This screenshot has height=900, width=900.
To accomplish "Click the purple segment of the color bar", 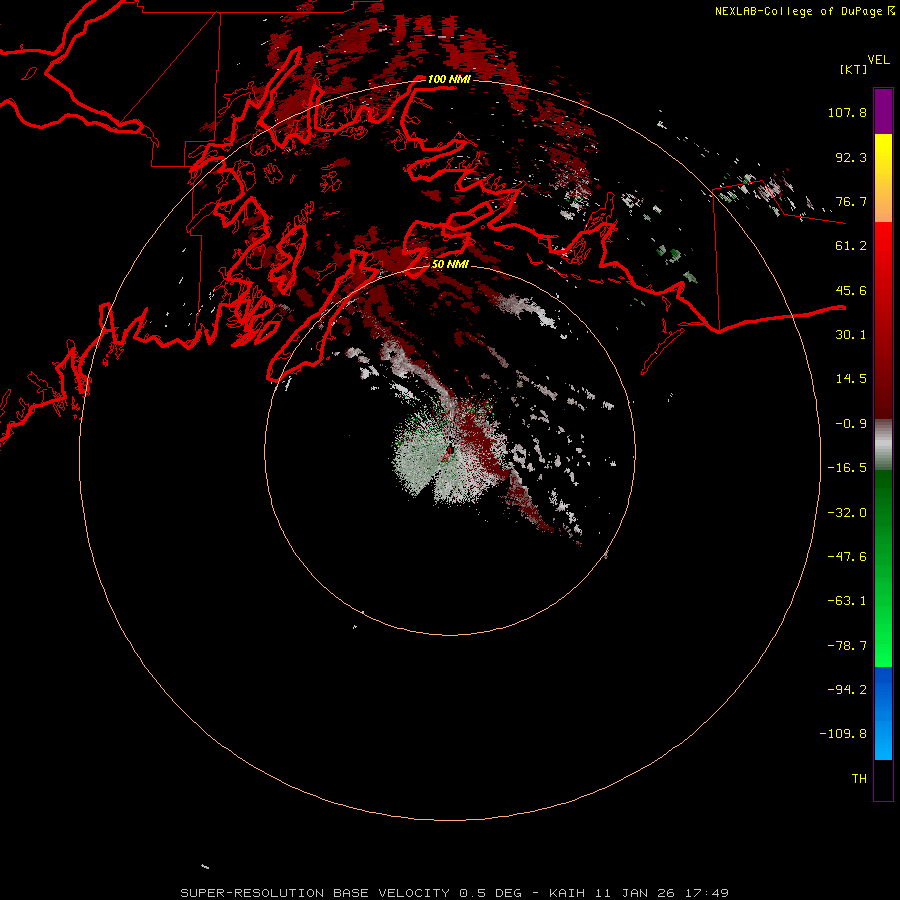I will pyautogui.click(x=883, y=111).
